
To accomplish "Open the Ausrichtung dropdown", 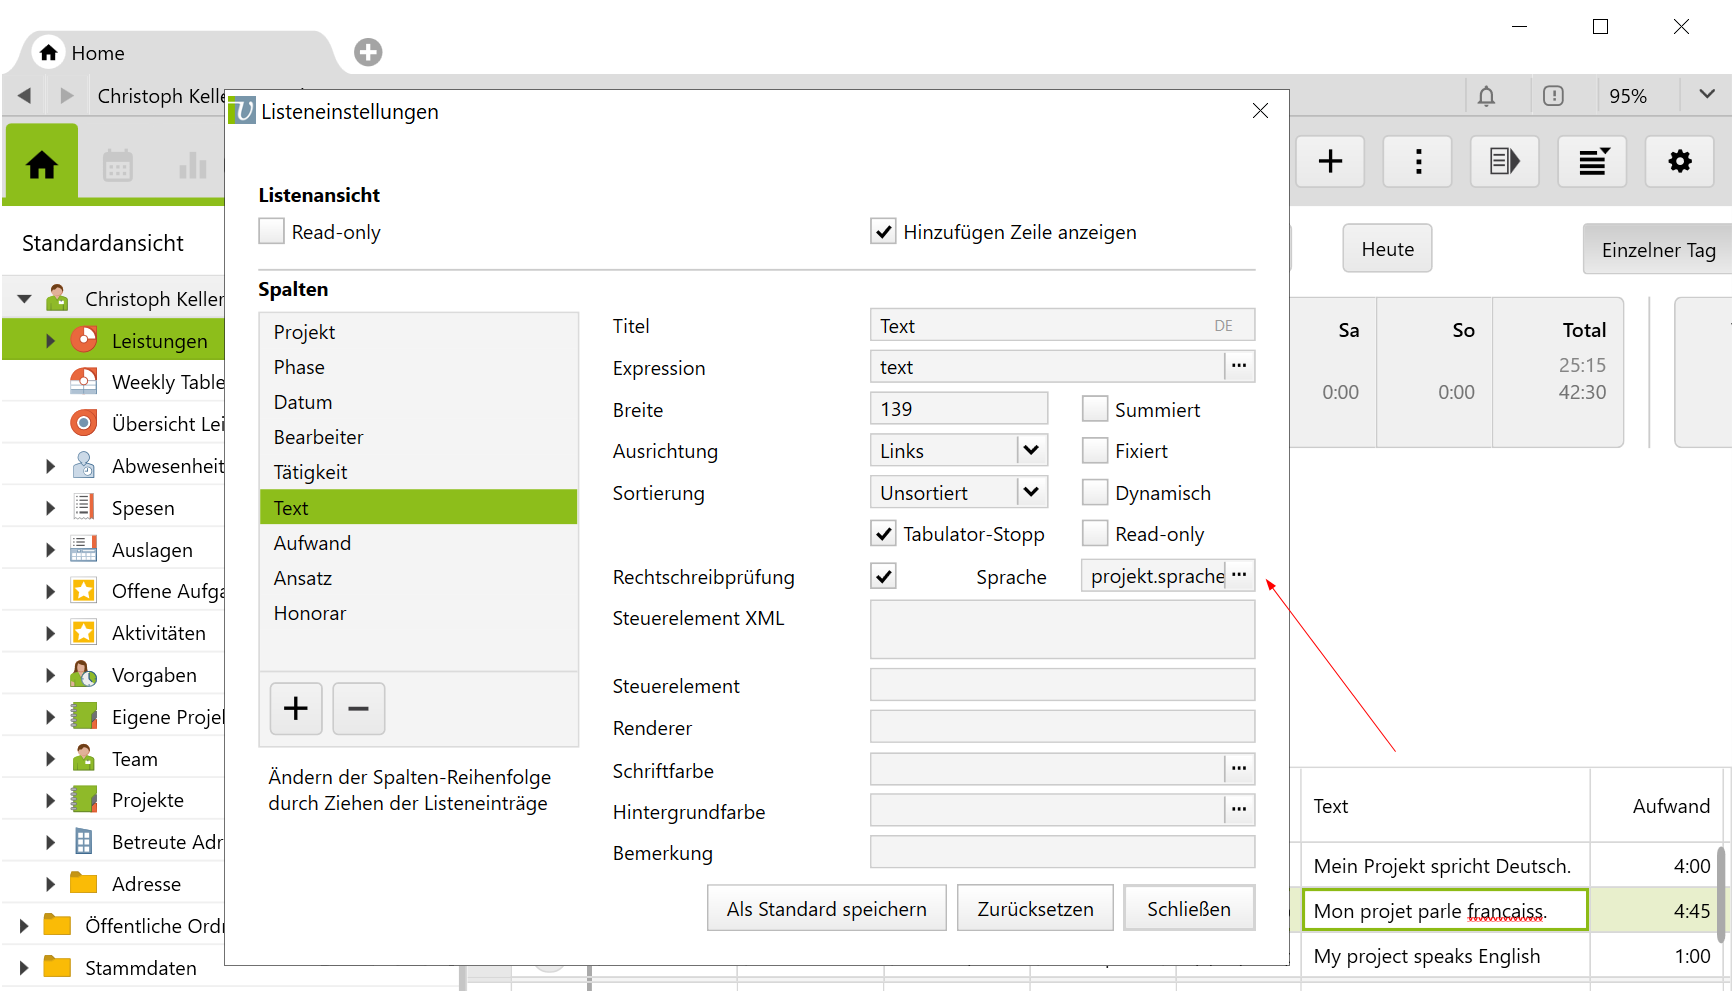I will pyautogui.click(x=1031, y=451).
